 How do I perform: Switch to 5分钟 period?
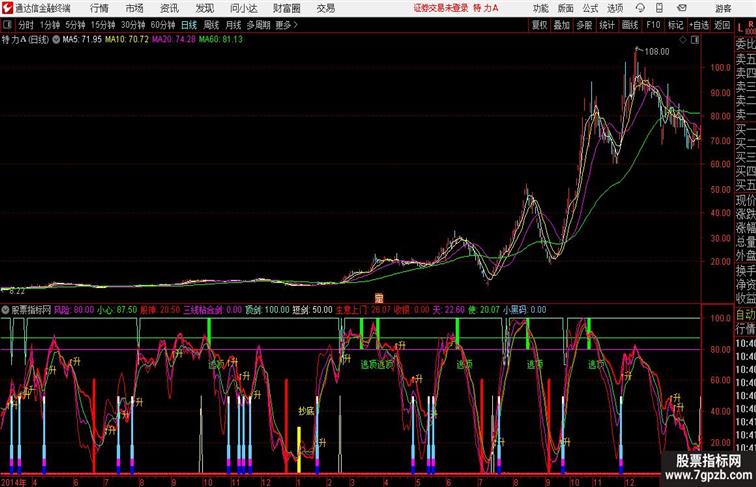[x=75, y=25]
